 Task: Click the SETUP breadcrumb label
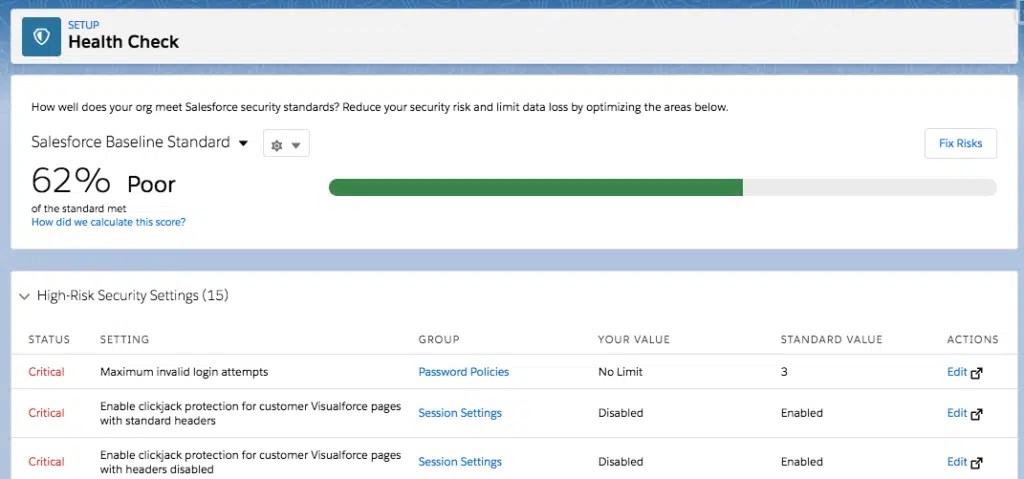pos(84,25)
